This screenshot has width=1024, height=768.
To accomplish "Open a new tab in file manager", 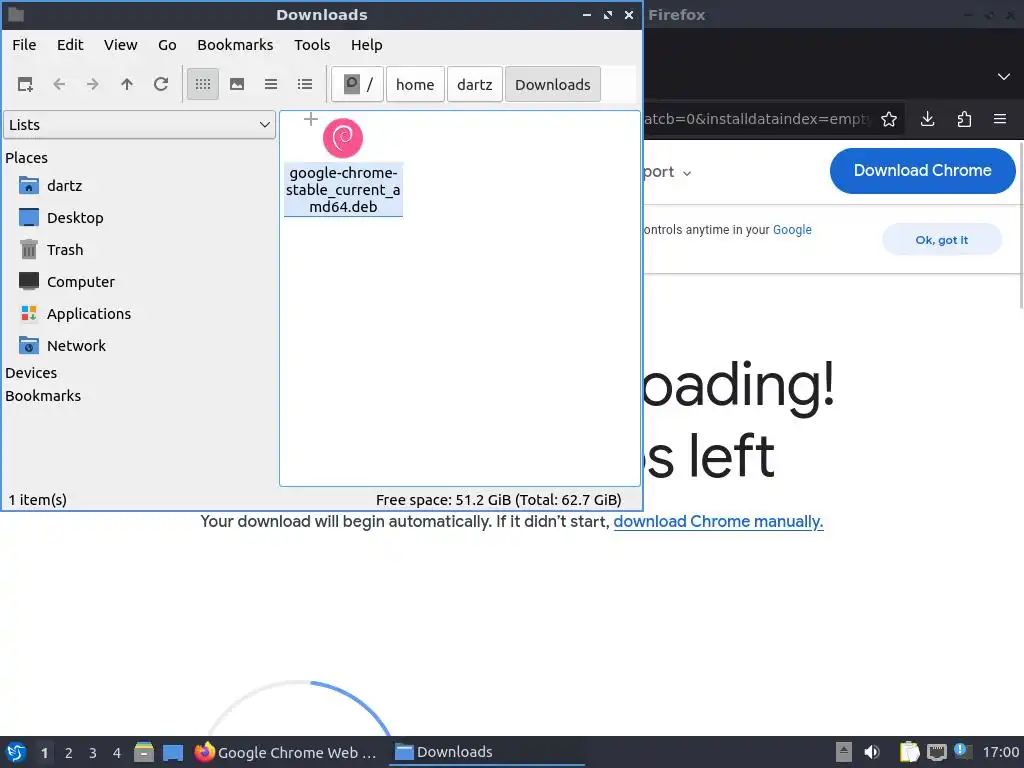I will point(25,84).
